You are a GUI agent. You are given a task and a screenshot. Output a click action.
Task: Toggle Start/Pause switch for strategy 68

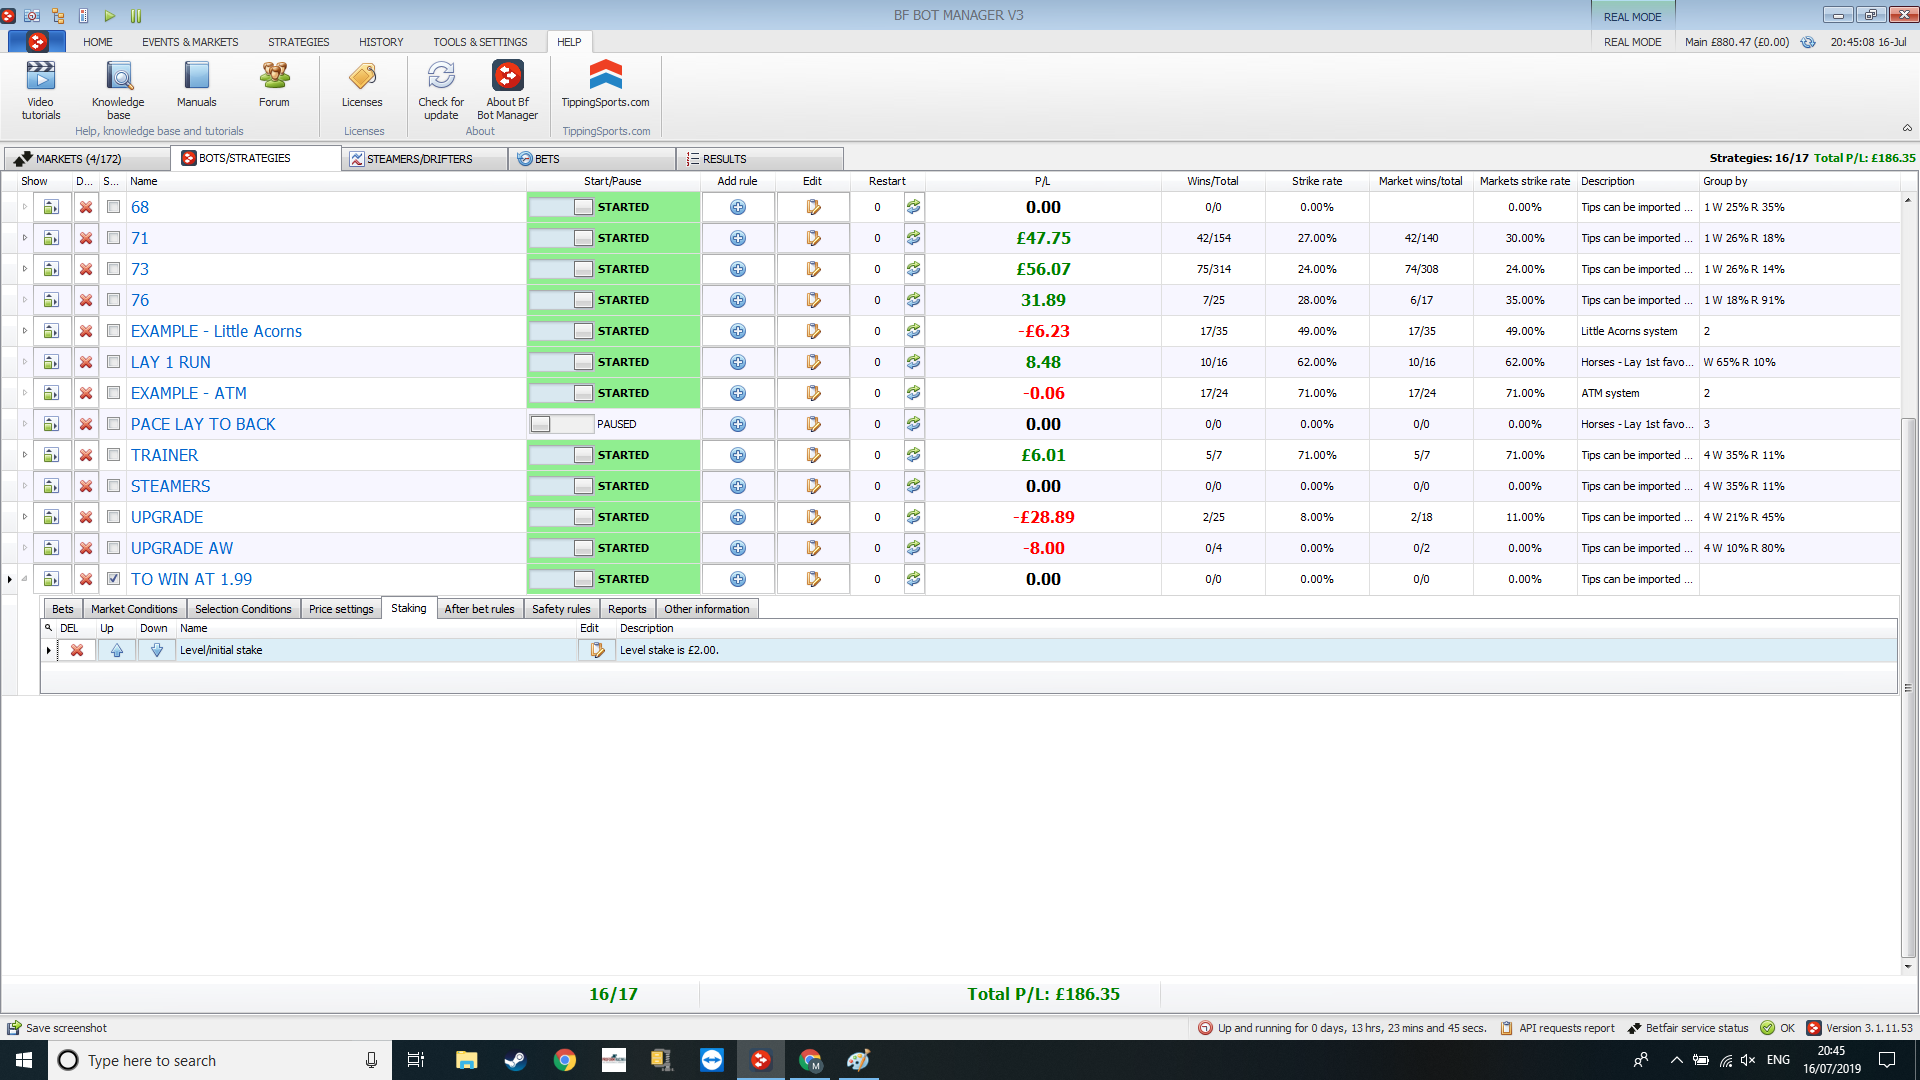pos(562,207)
